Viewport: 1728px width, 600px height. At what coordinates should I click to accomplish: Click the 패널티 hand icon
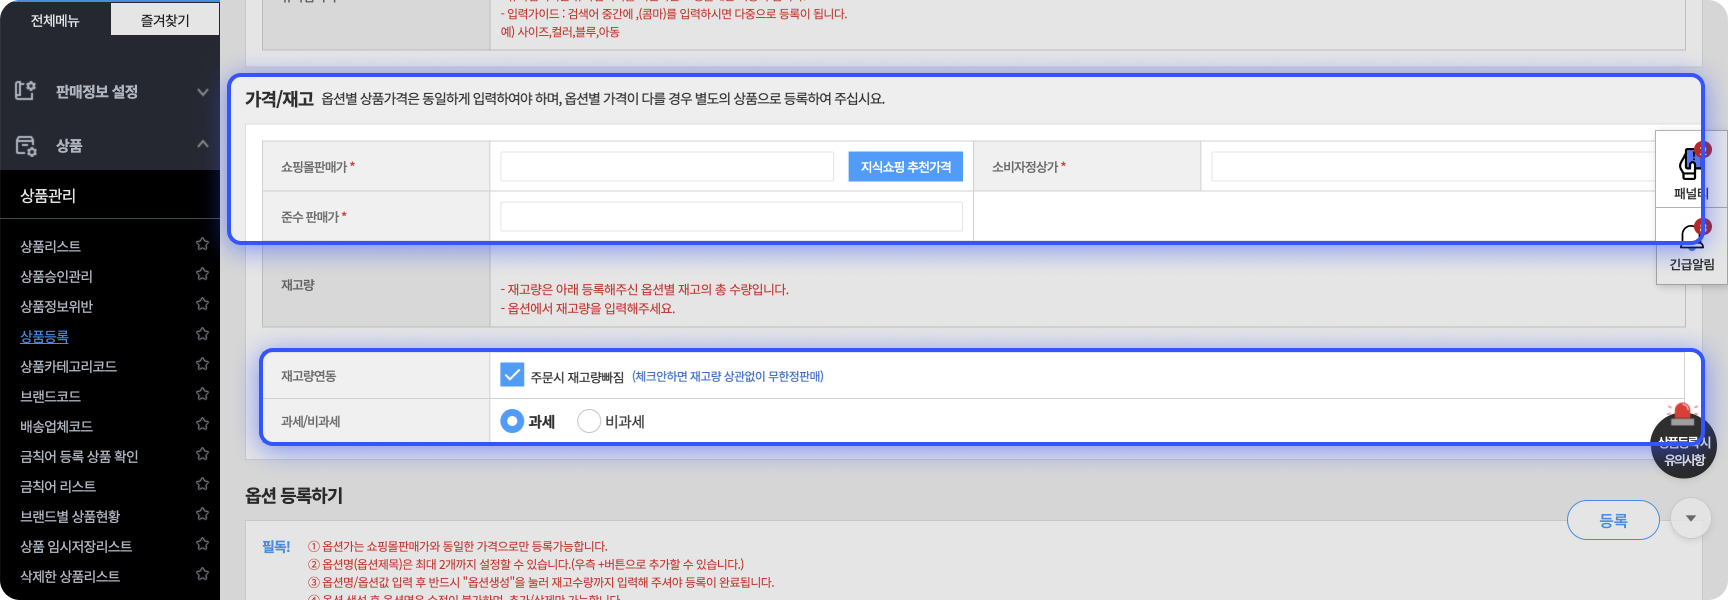1690,165
